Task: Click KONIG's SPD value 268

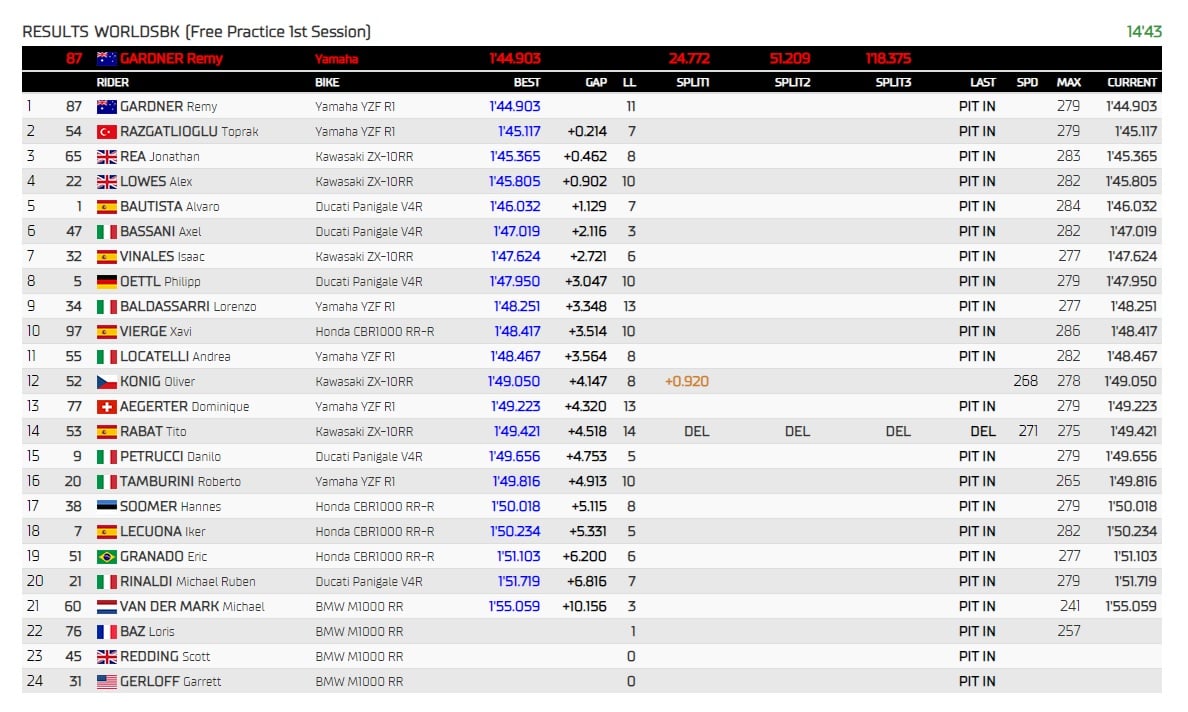Action: [1026, 382]
